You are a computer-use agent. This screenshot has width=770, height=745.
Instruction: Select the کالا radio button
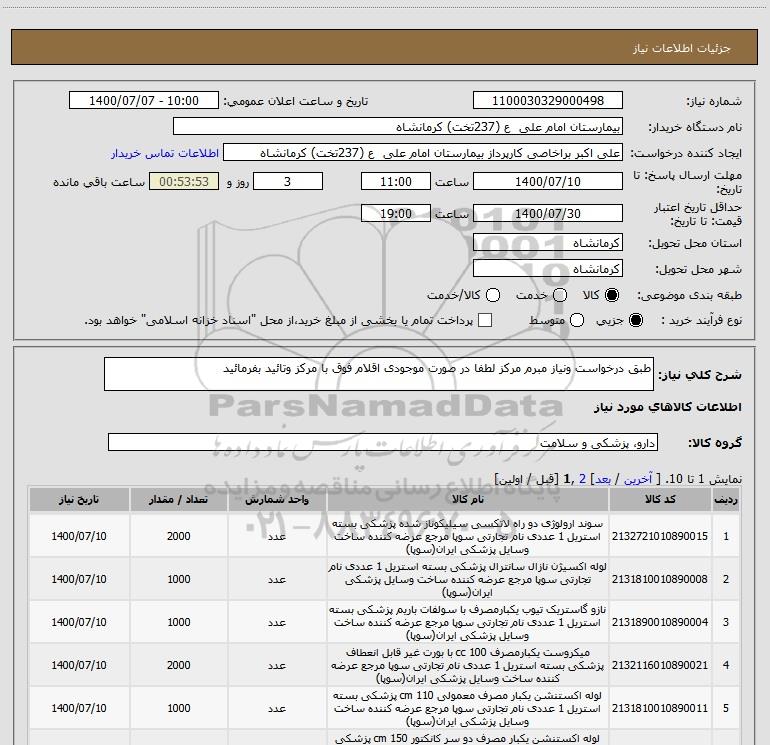pyautogui.click(x=612, y=295)
